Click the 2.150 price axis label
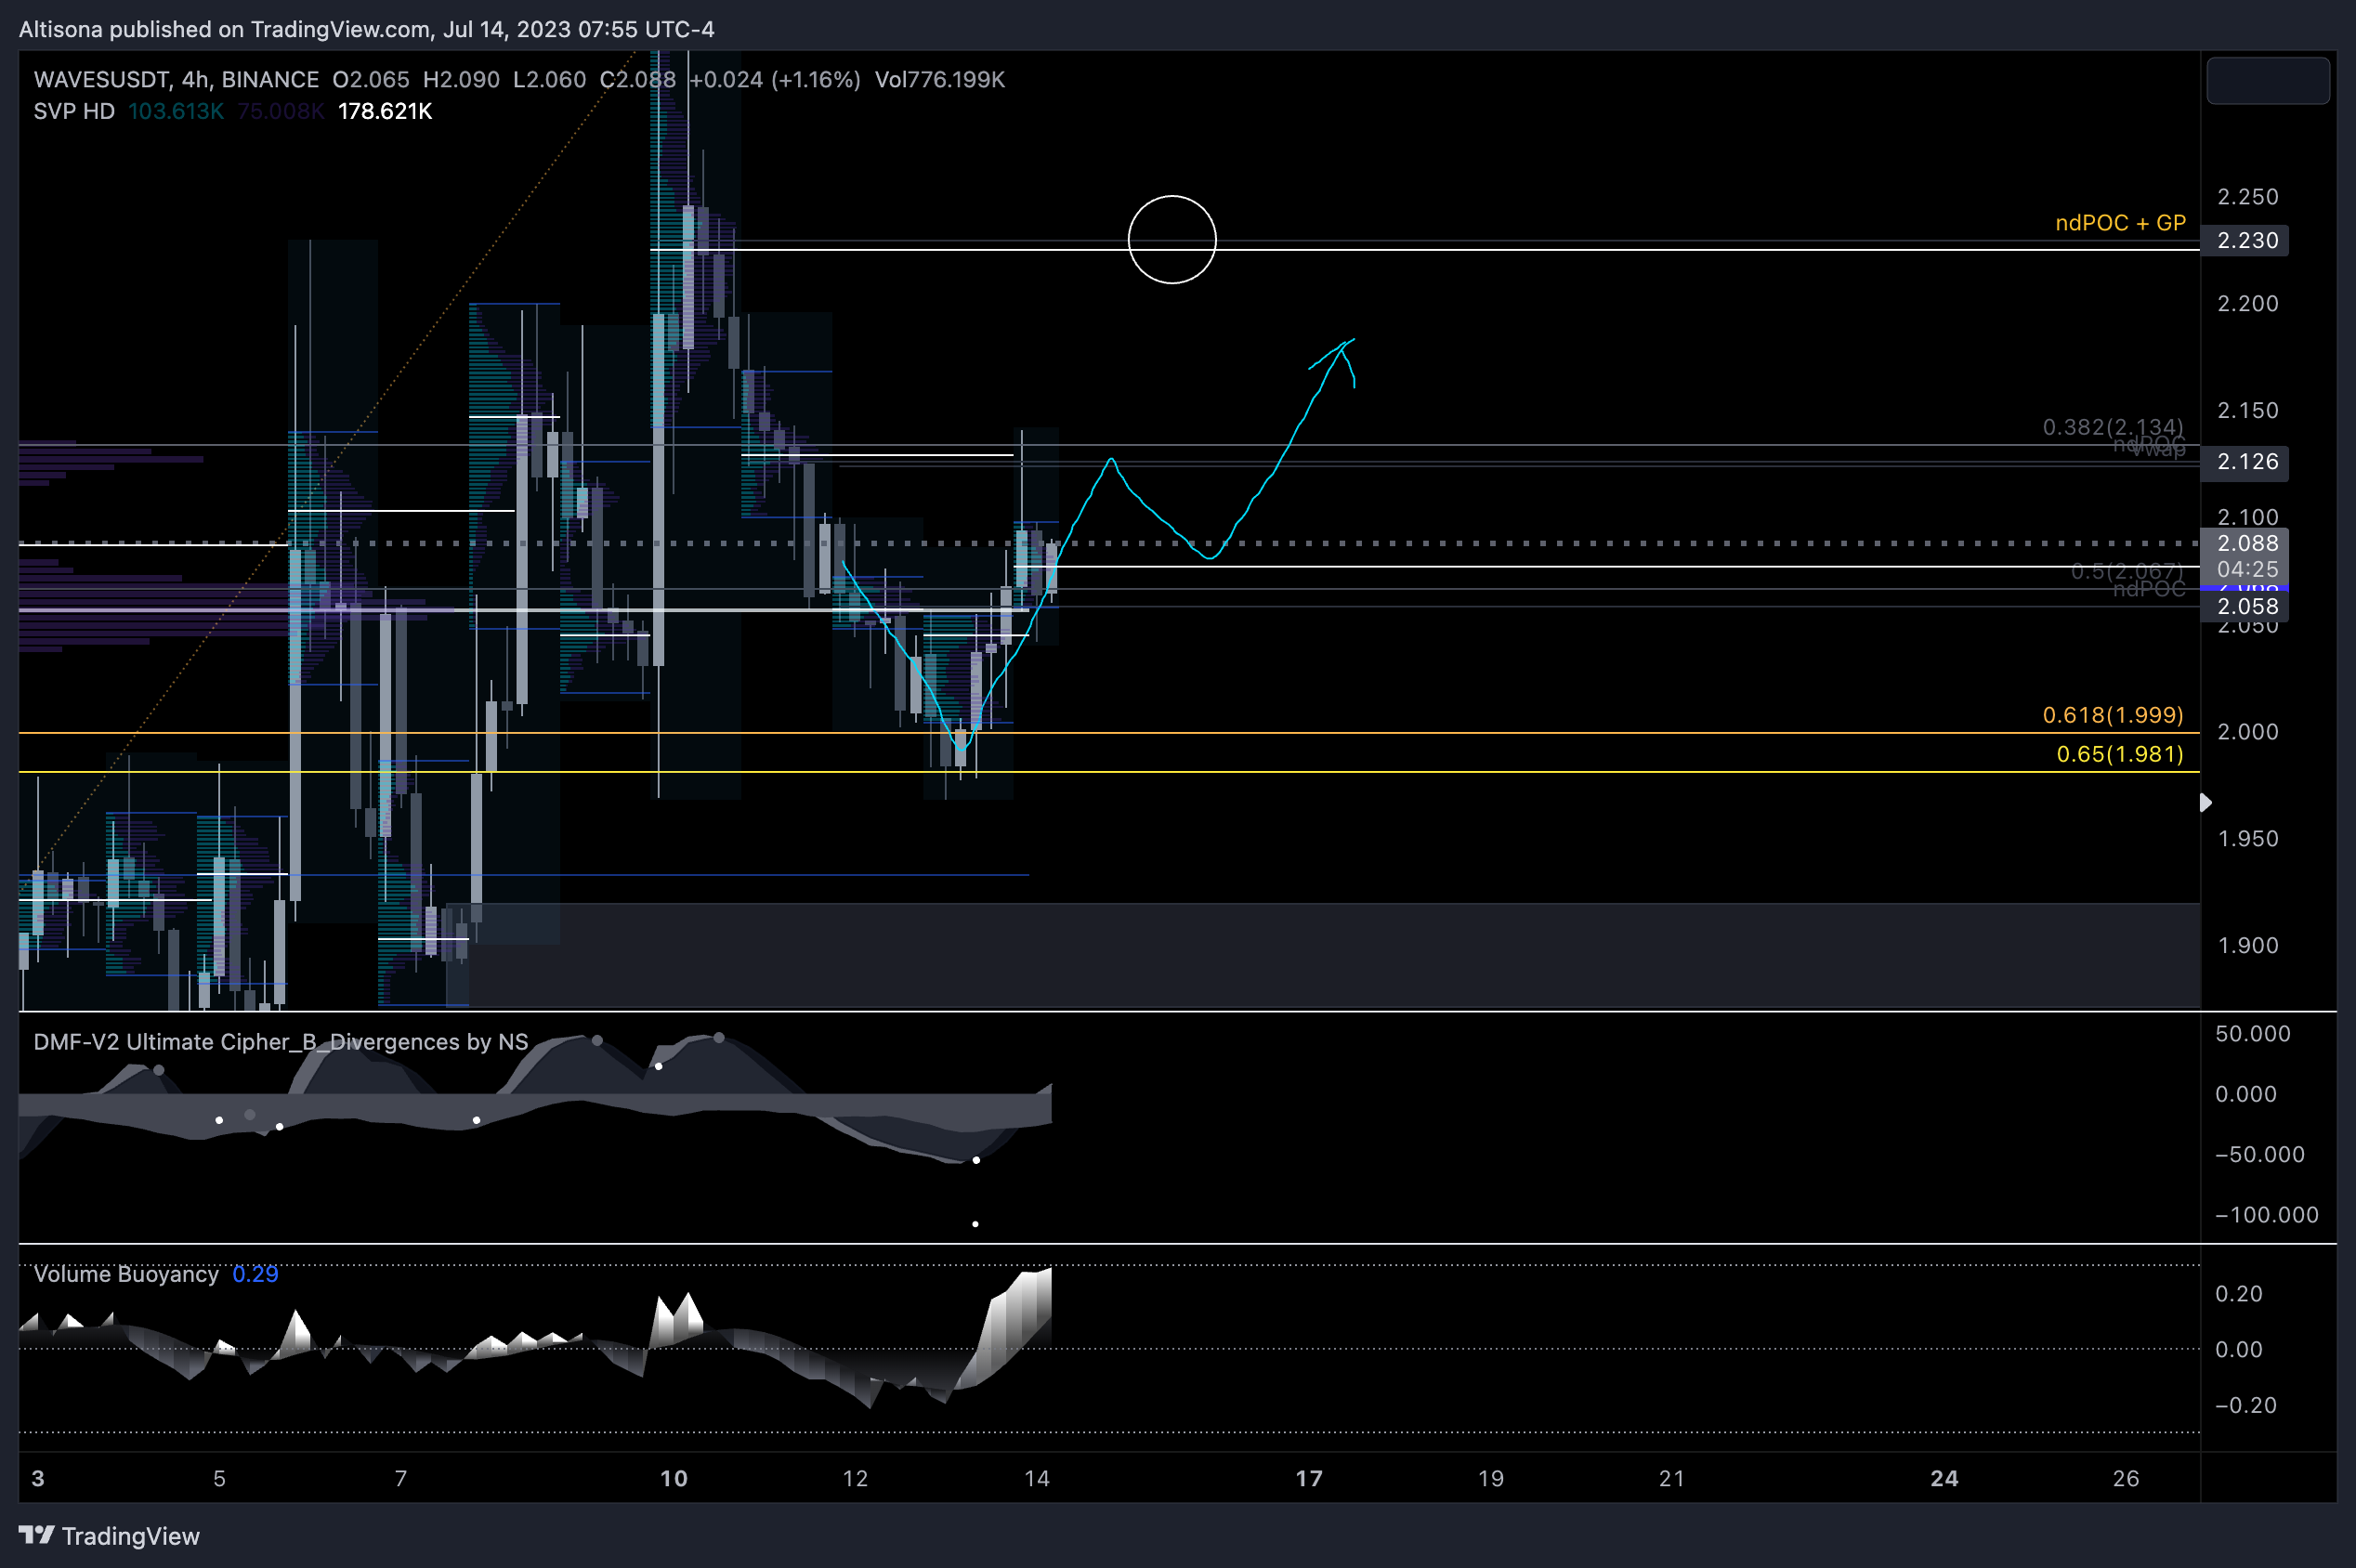Image resolution: width=2356 pixels, height=1568 pixels. pyautogui.click(x=2248, y=411)
